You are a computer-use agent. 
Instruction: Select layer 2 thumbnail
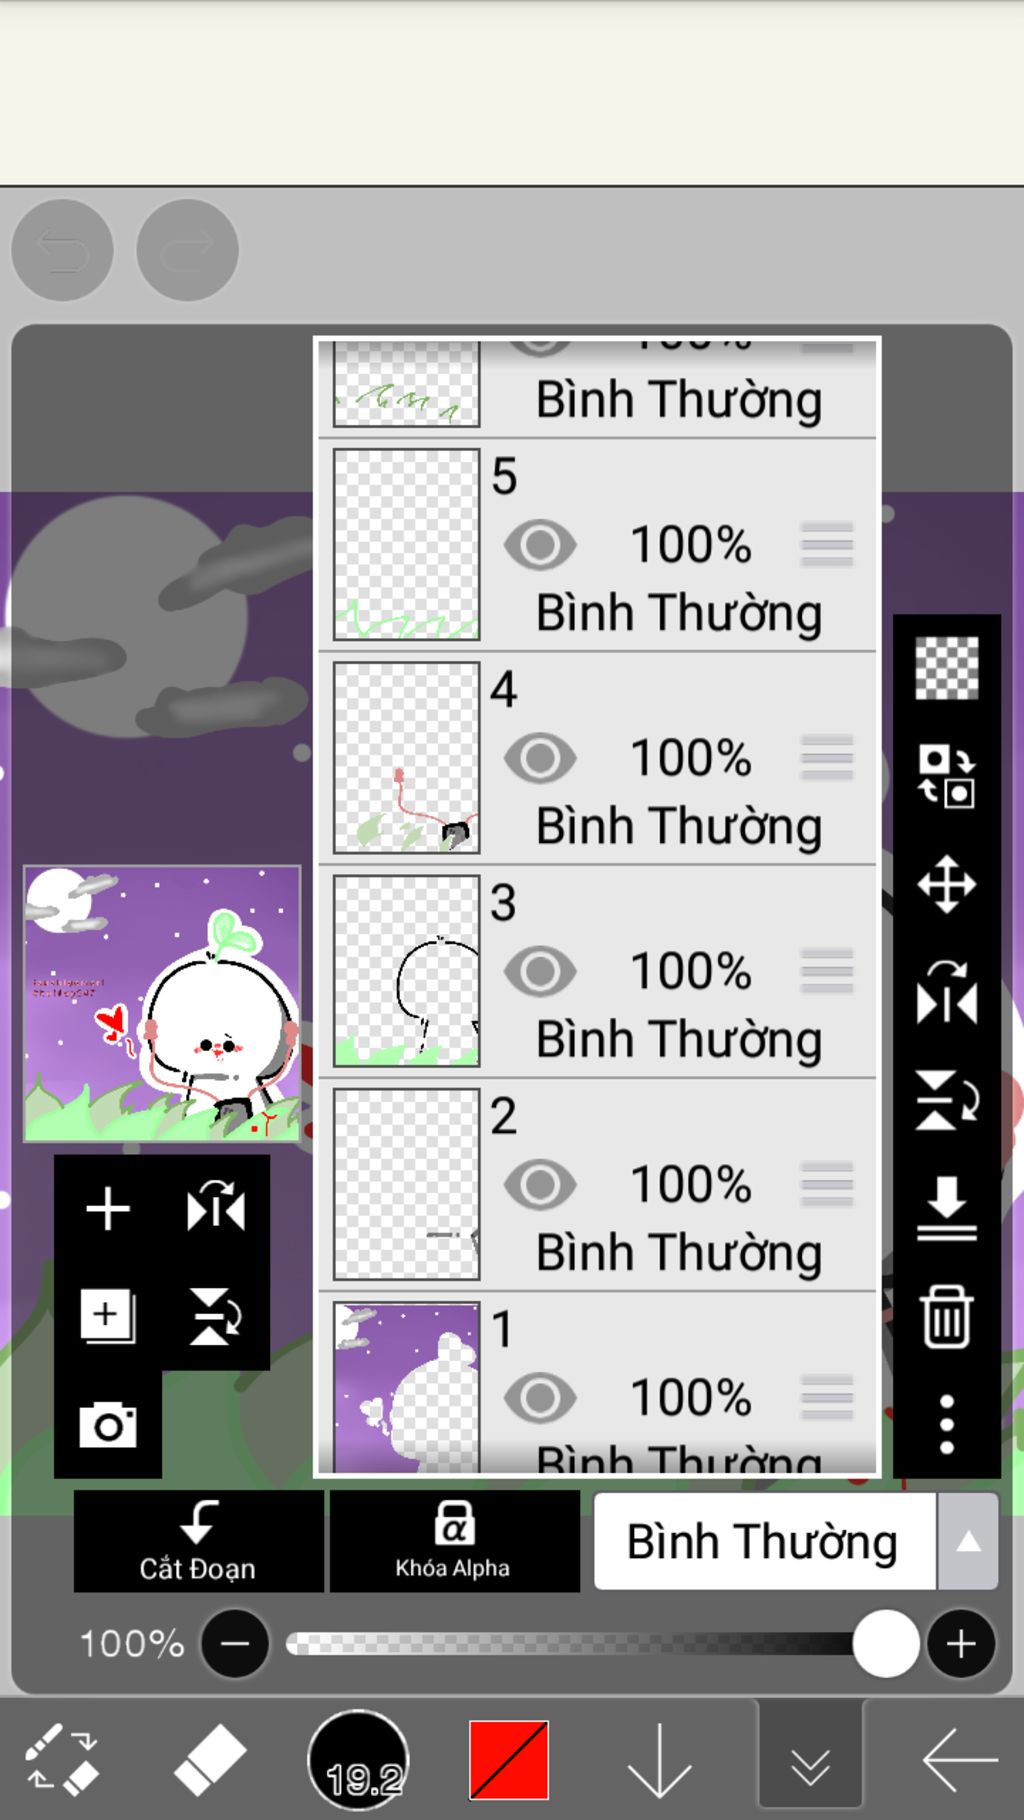(406, 1184)
